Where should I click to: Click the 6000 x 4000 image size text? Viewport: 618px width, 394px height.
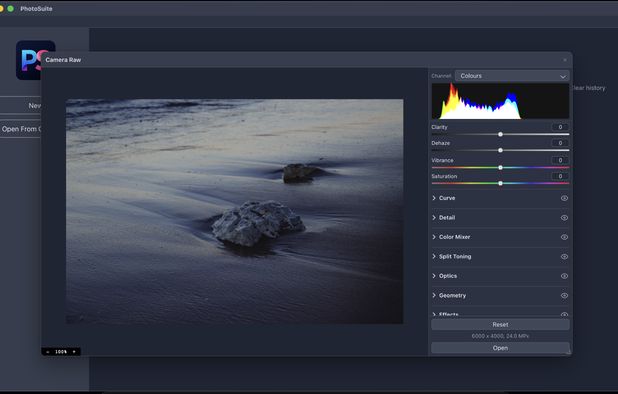pyautogui.click(x=500, y=336)
